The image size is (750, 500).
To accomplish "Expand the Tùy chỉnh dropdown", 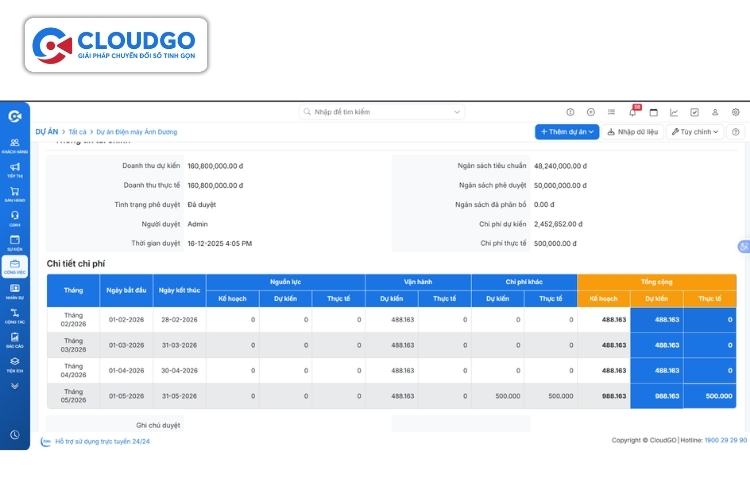I will pos(695,131).
